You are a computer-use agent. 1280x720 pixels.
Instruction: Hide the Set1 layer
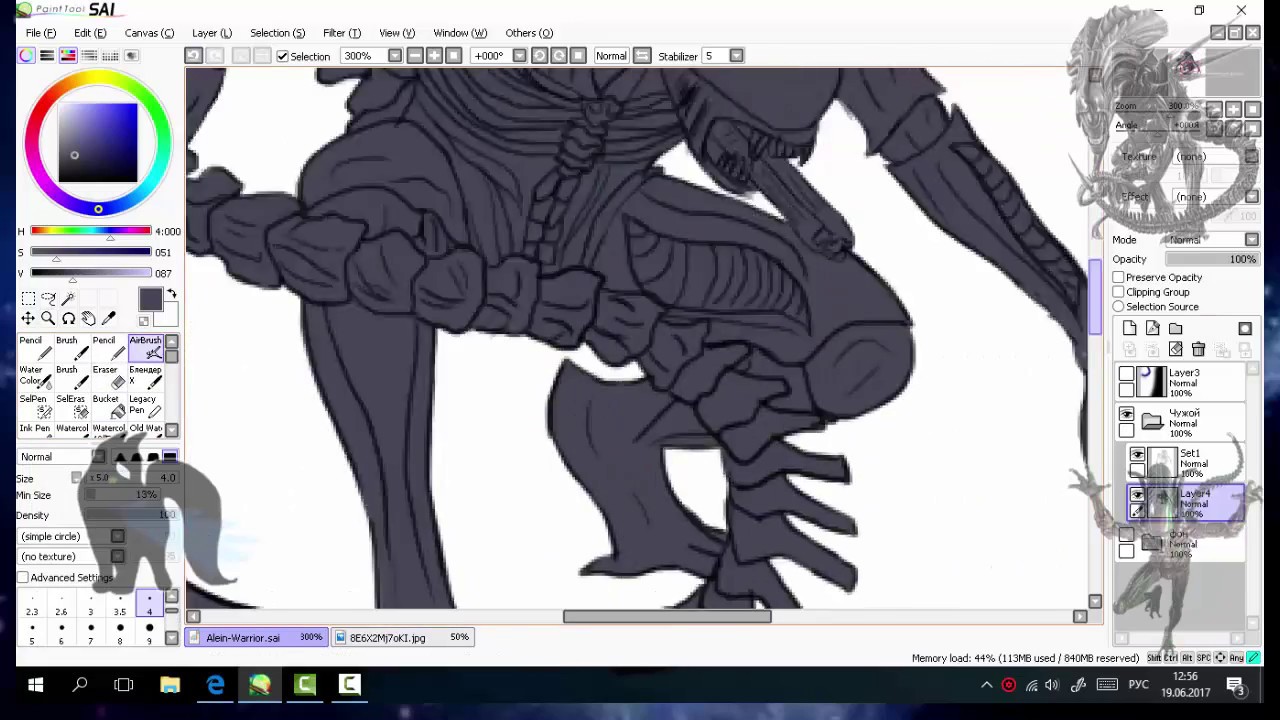1137,455
